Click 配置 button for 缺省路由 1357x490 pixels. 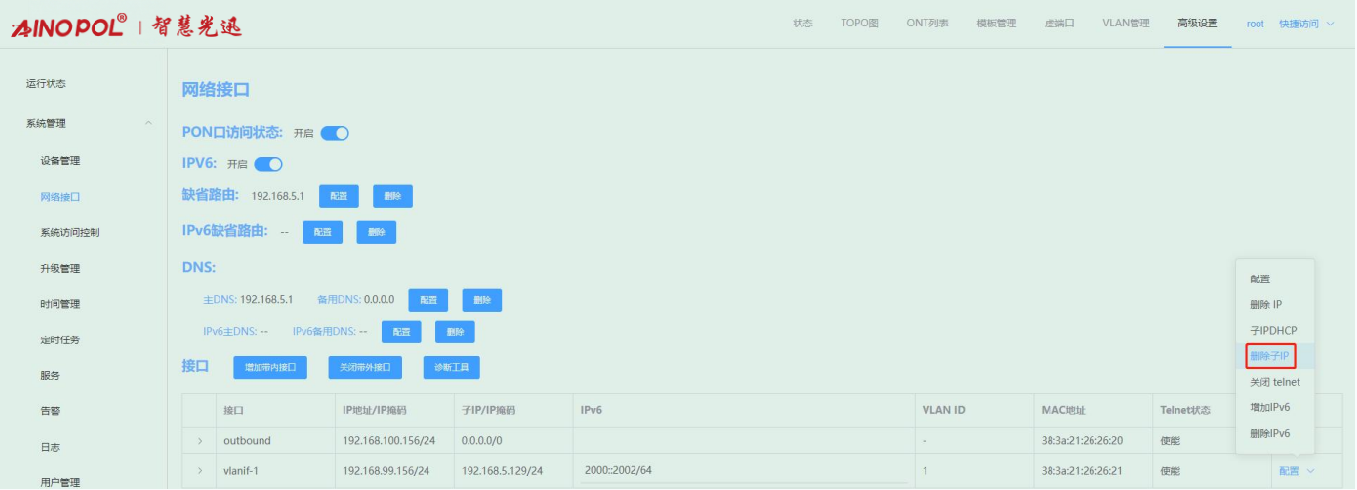(338, 197)
